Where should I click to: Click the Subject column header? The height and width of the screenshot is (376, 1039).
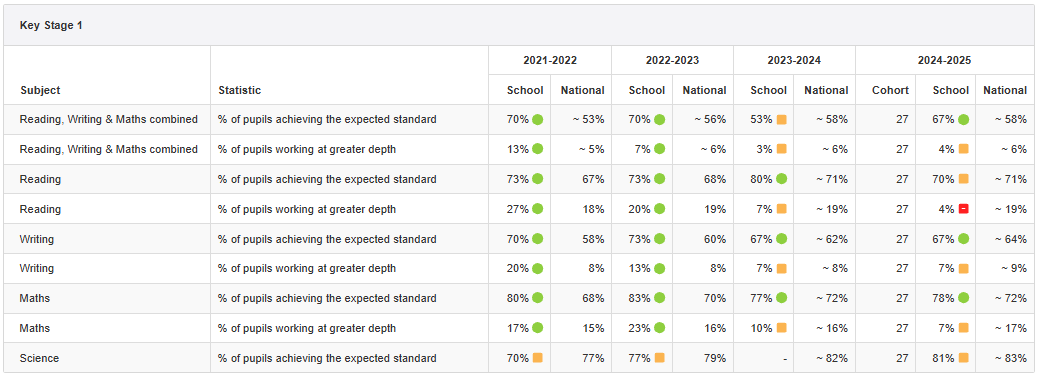pyautogui.click(x=40, y=90)
